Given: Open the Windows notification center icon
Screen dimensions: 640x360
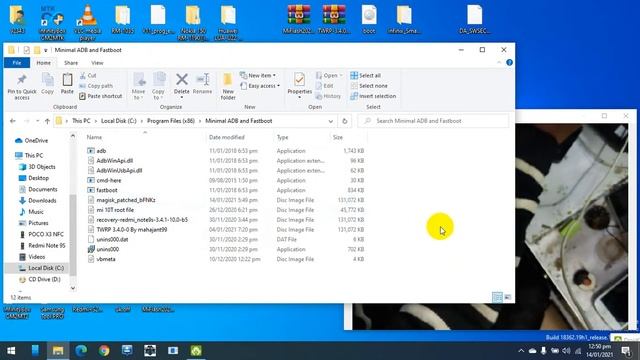Looking at the screenshot, I should [625, 351].
